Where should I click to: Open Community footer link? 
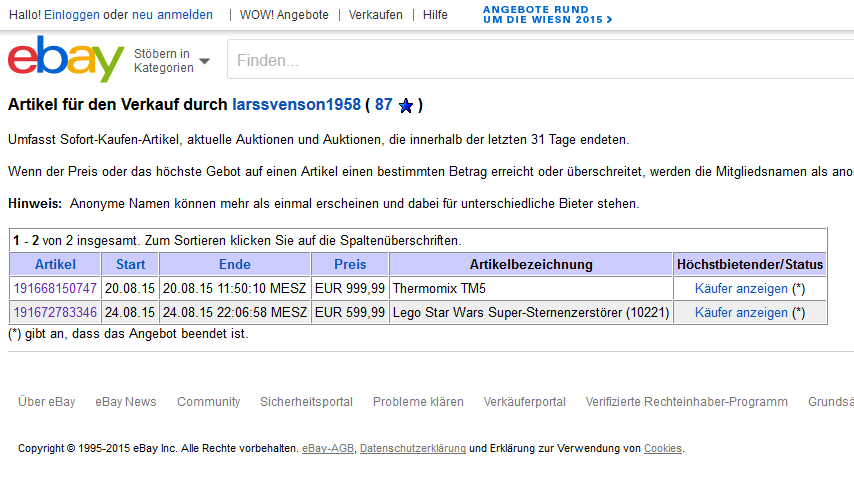(x=209, y=402)
